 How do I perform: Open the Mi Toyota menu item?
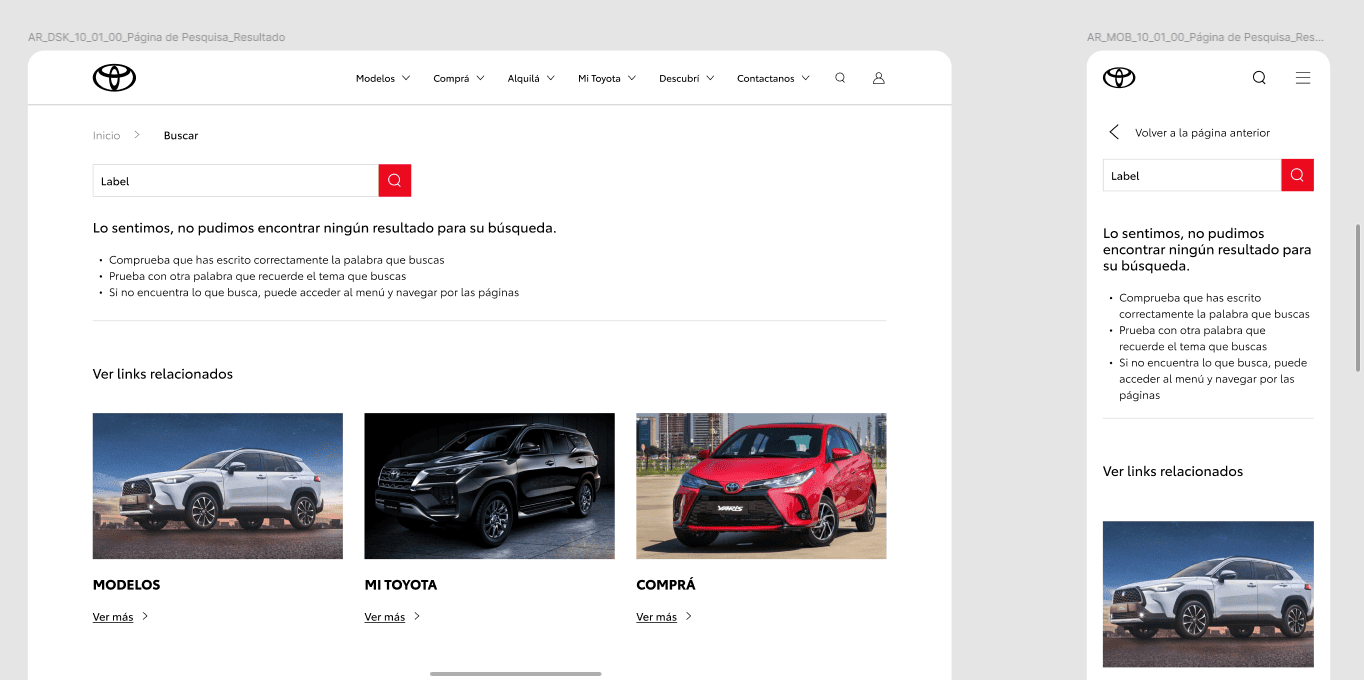tap(607, 79)
